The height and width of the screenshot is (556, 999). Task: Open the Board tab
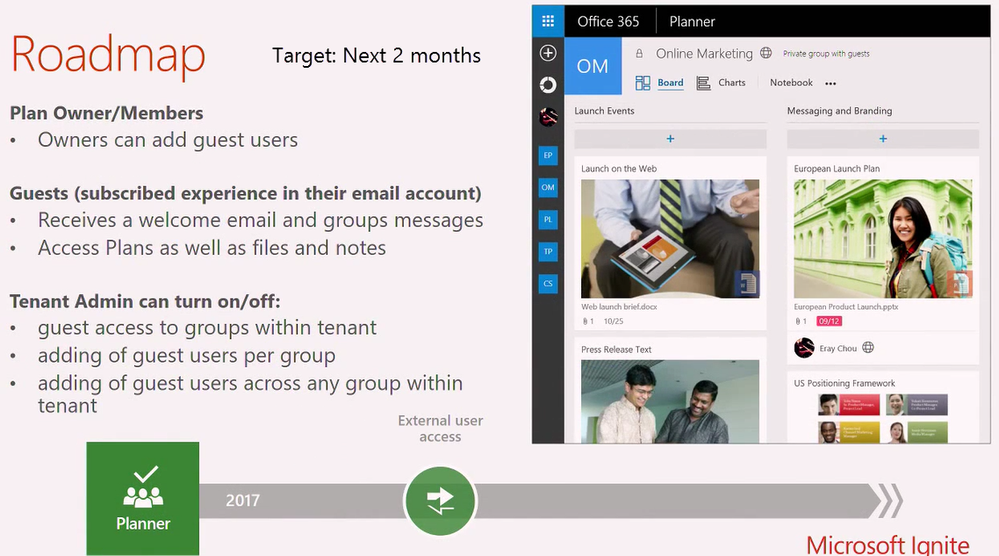(670, 83)
